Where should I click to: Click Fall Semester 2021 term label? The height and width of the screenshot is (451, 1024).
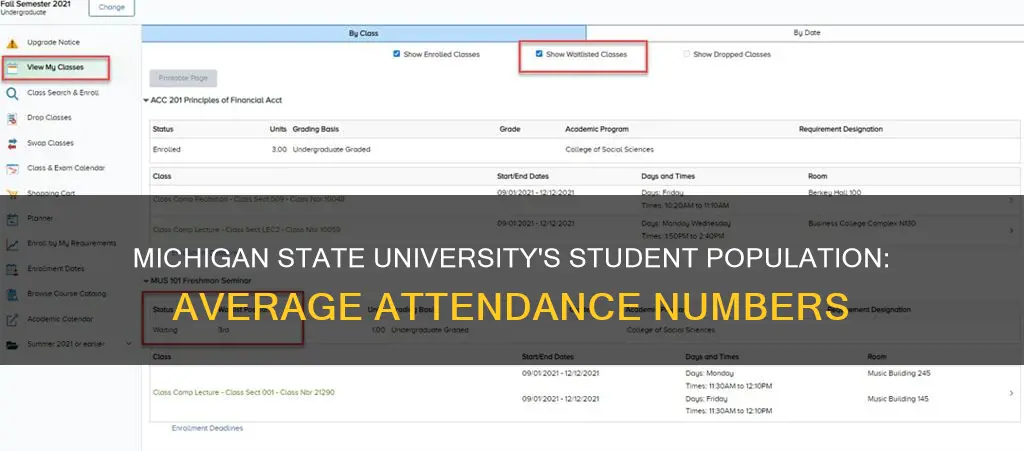(x=33, y=3)
